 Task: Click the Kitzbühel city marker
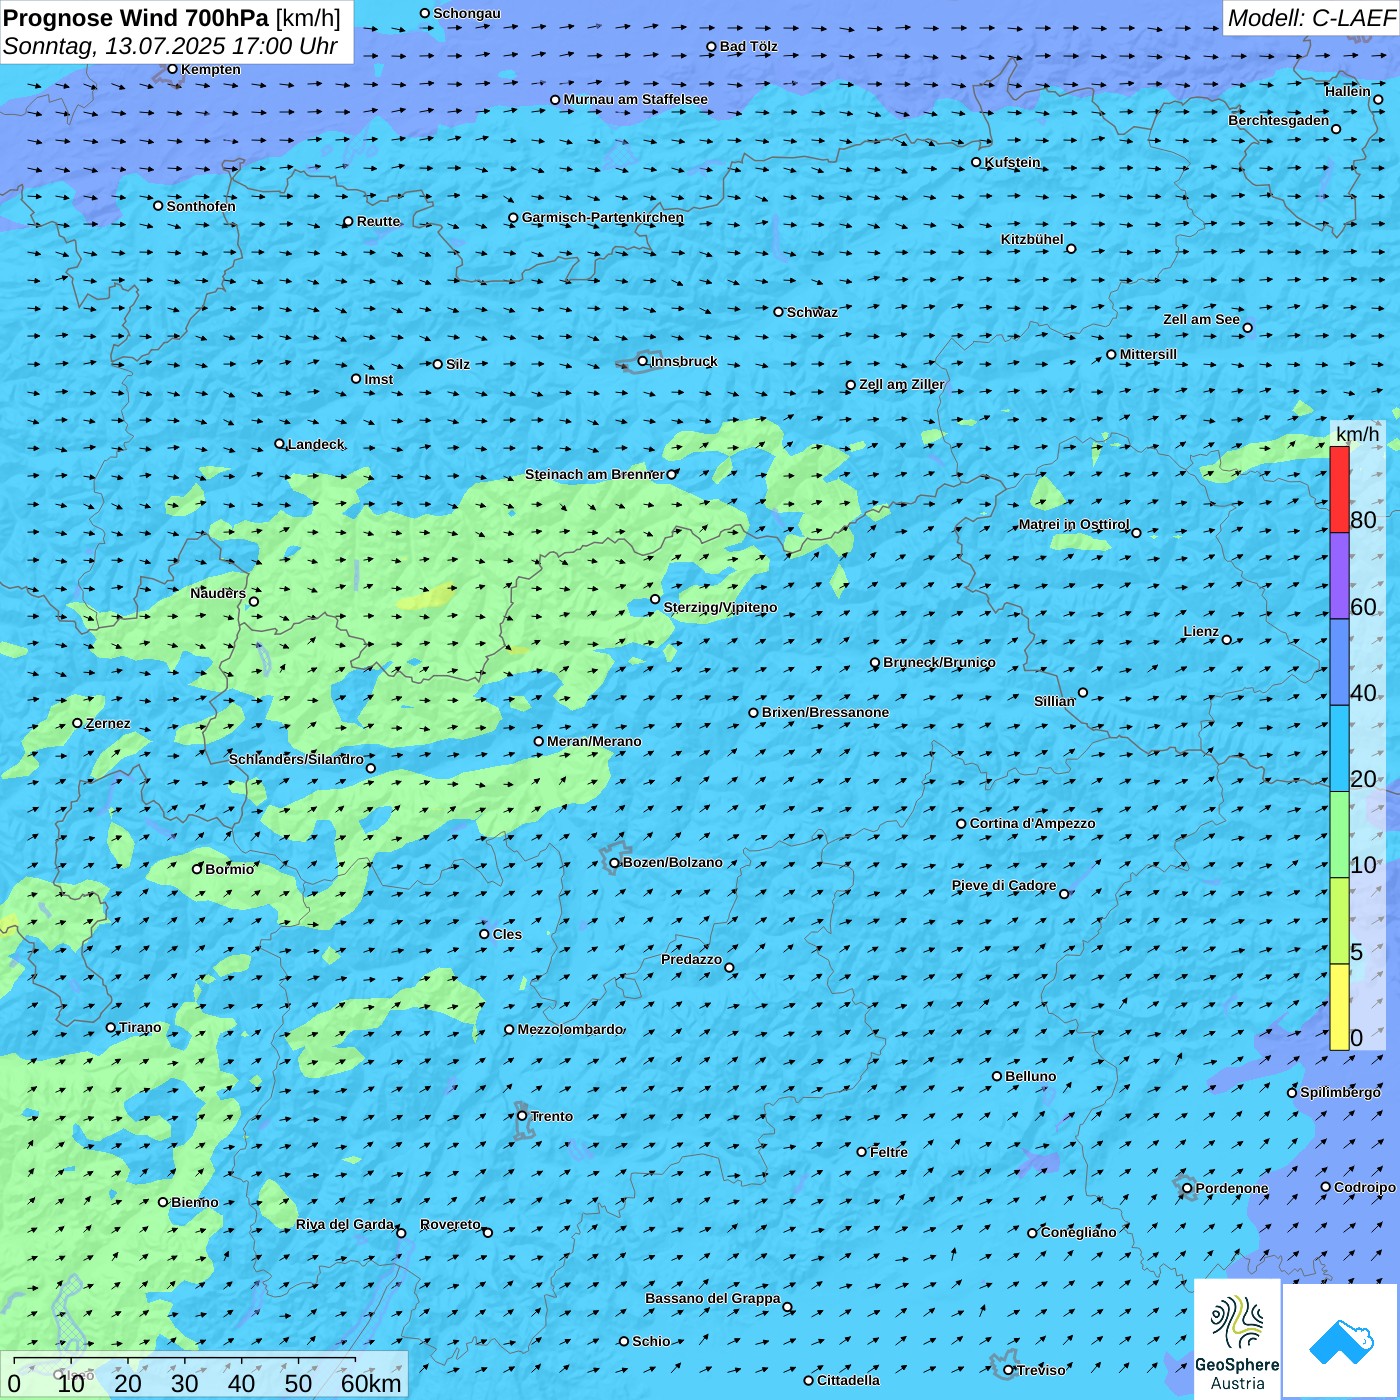coord(1071,249)
